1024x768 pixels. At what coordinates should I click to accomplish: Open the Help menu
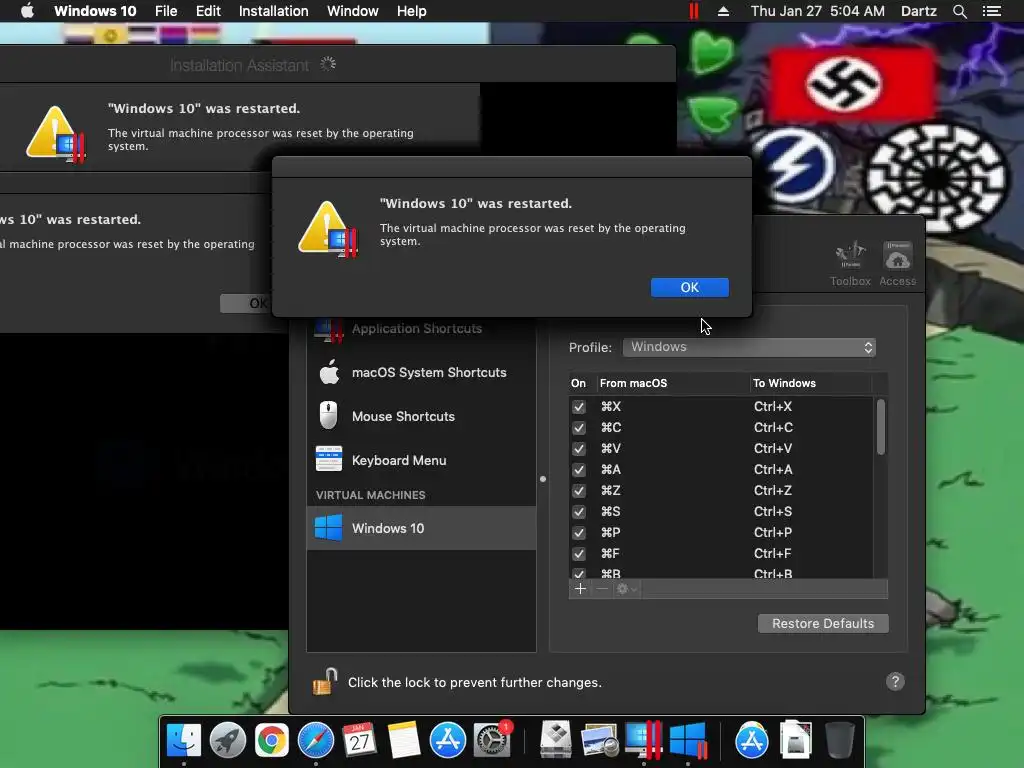[x=411, y=11]
